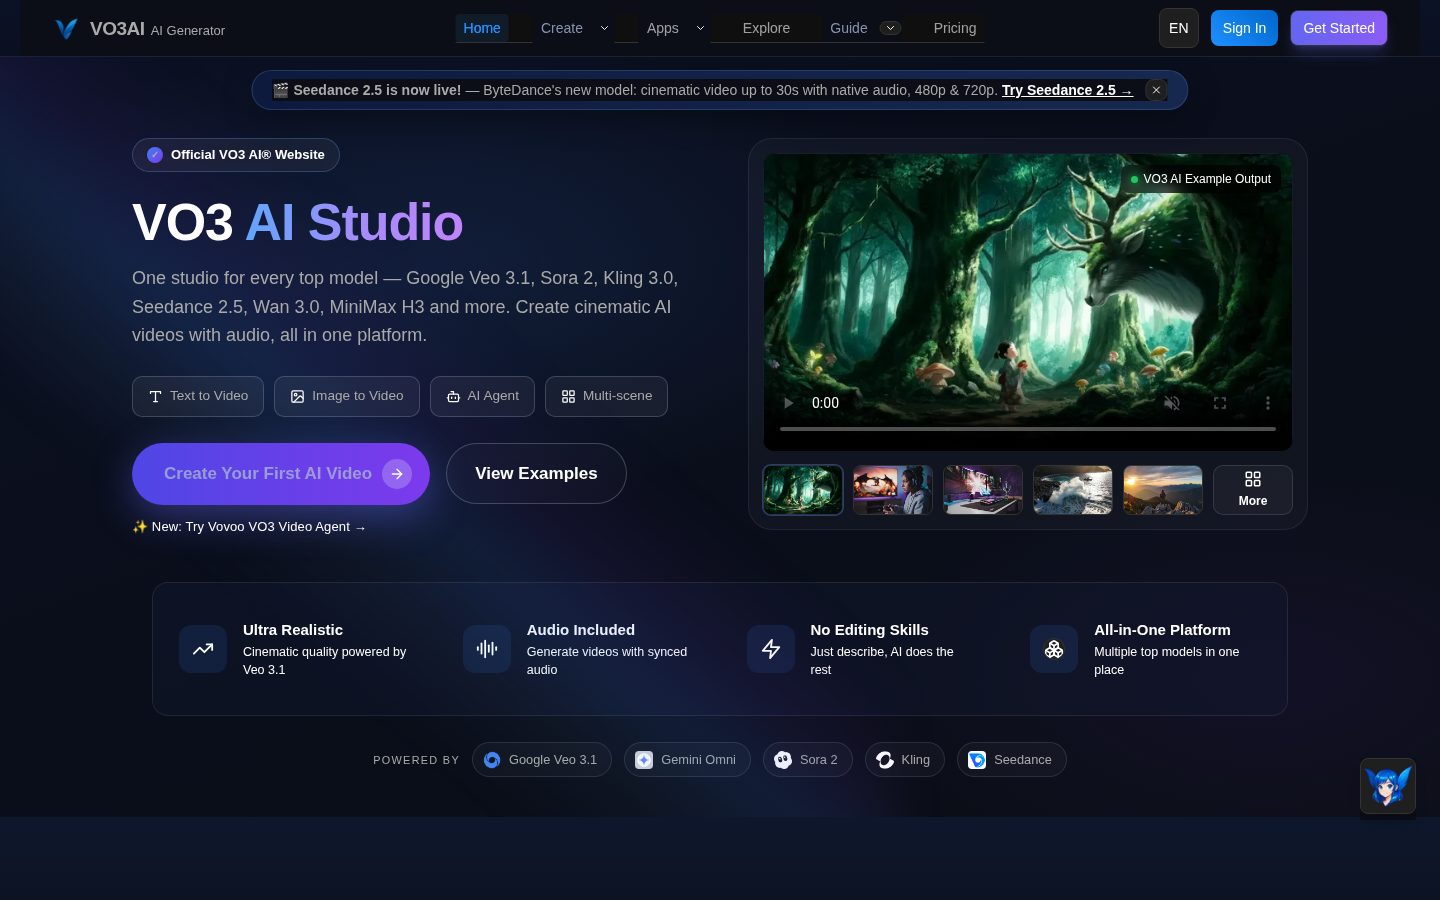Select the Gemini Omni chip
Screen dimensions: 1440x900
pos(687,760)
